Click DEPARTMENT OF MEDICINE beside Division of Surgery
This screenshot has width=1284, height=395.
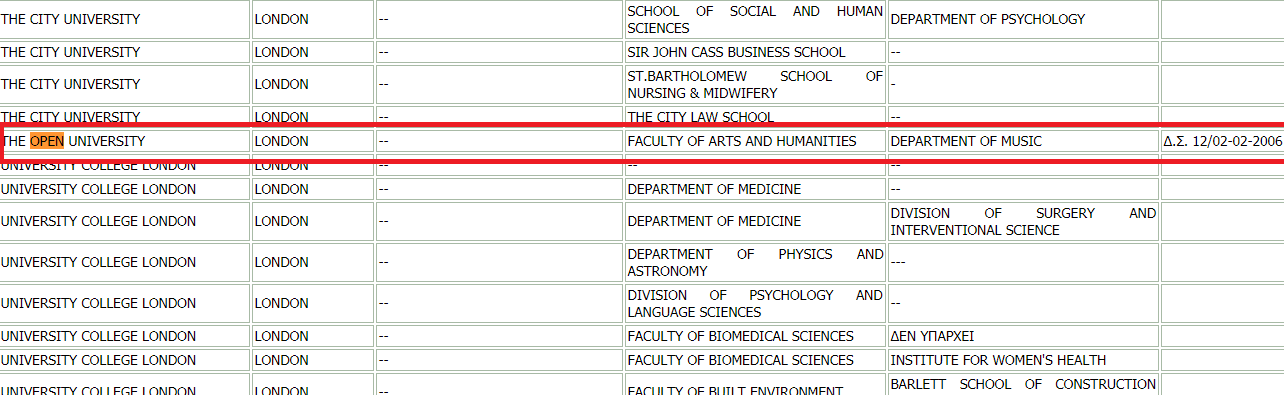755,221
